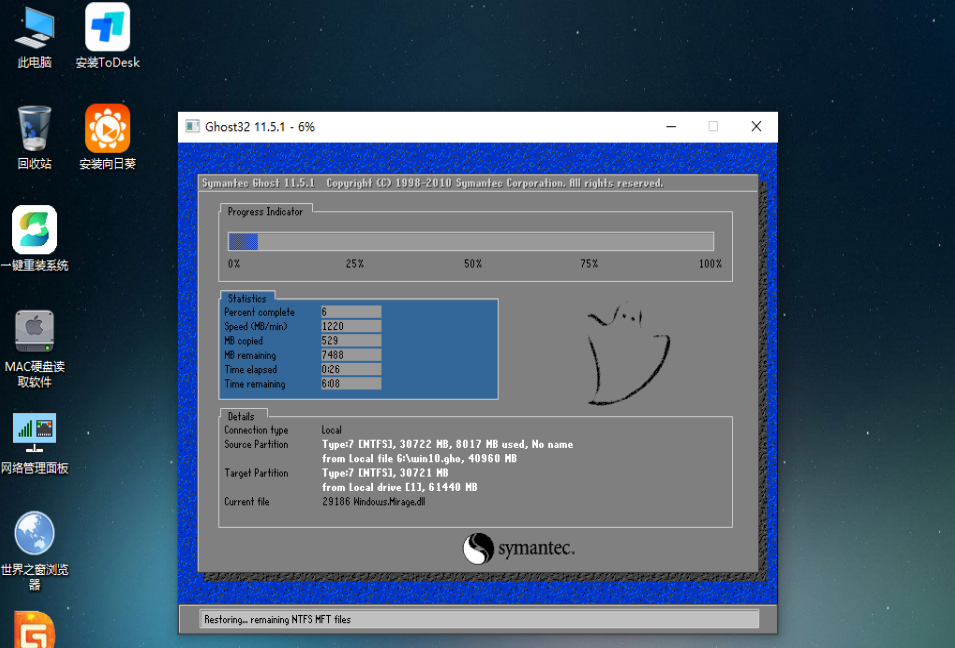
Task: Click the 75% progress marker label
Action: pos(589,264)
